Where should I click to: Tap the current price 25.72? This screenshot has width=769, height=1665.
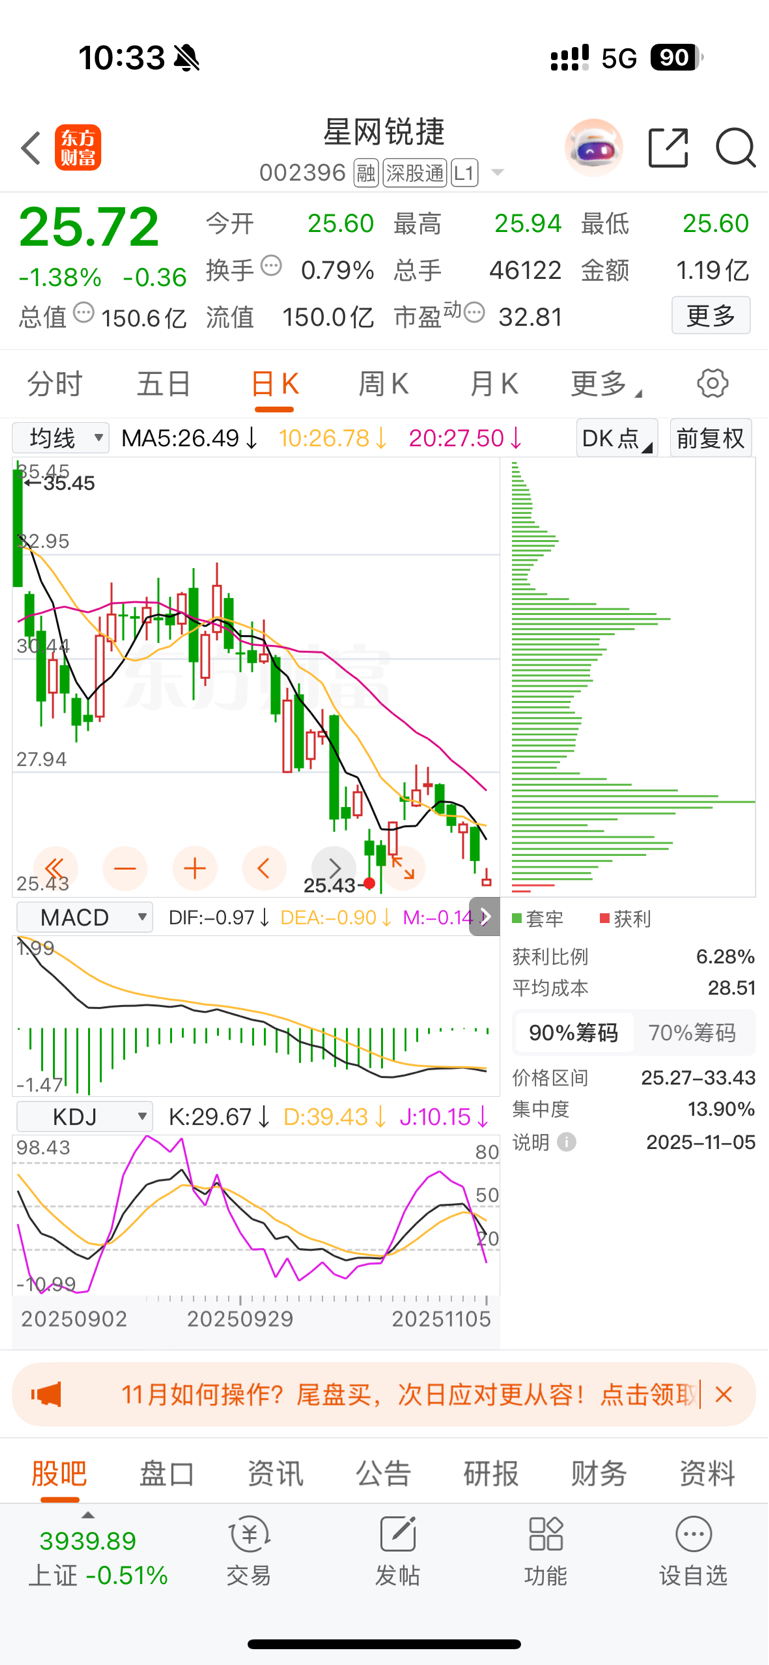pos(89,227)
